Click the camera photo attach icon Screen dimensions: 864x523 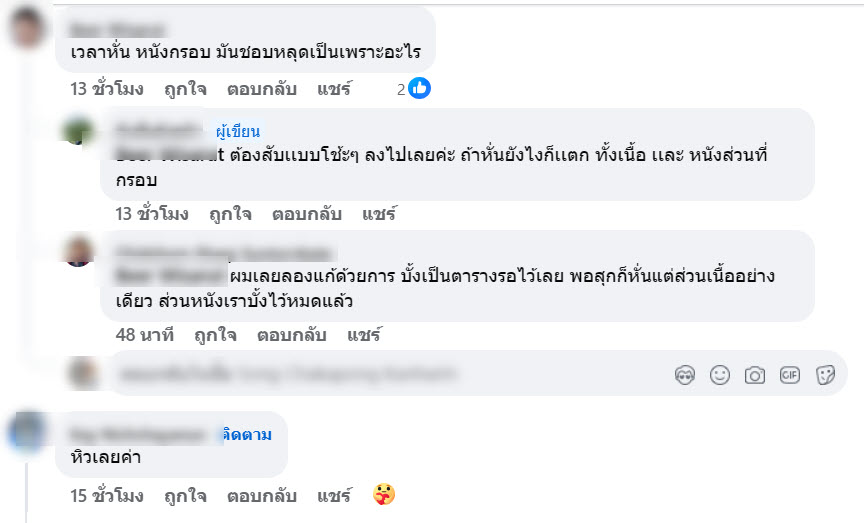coord(755,375)
